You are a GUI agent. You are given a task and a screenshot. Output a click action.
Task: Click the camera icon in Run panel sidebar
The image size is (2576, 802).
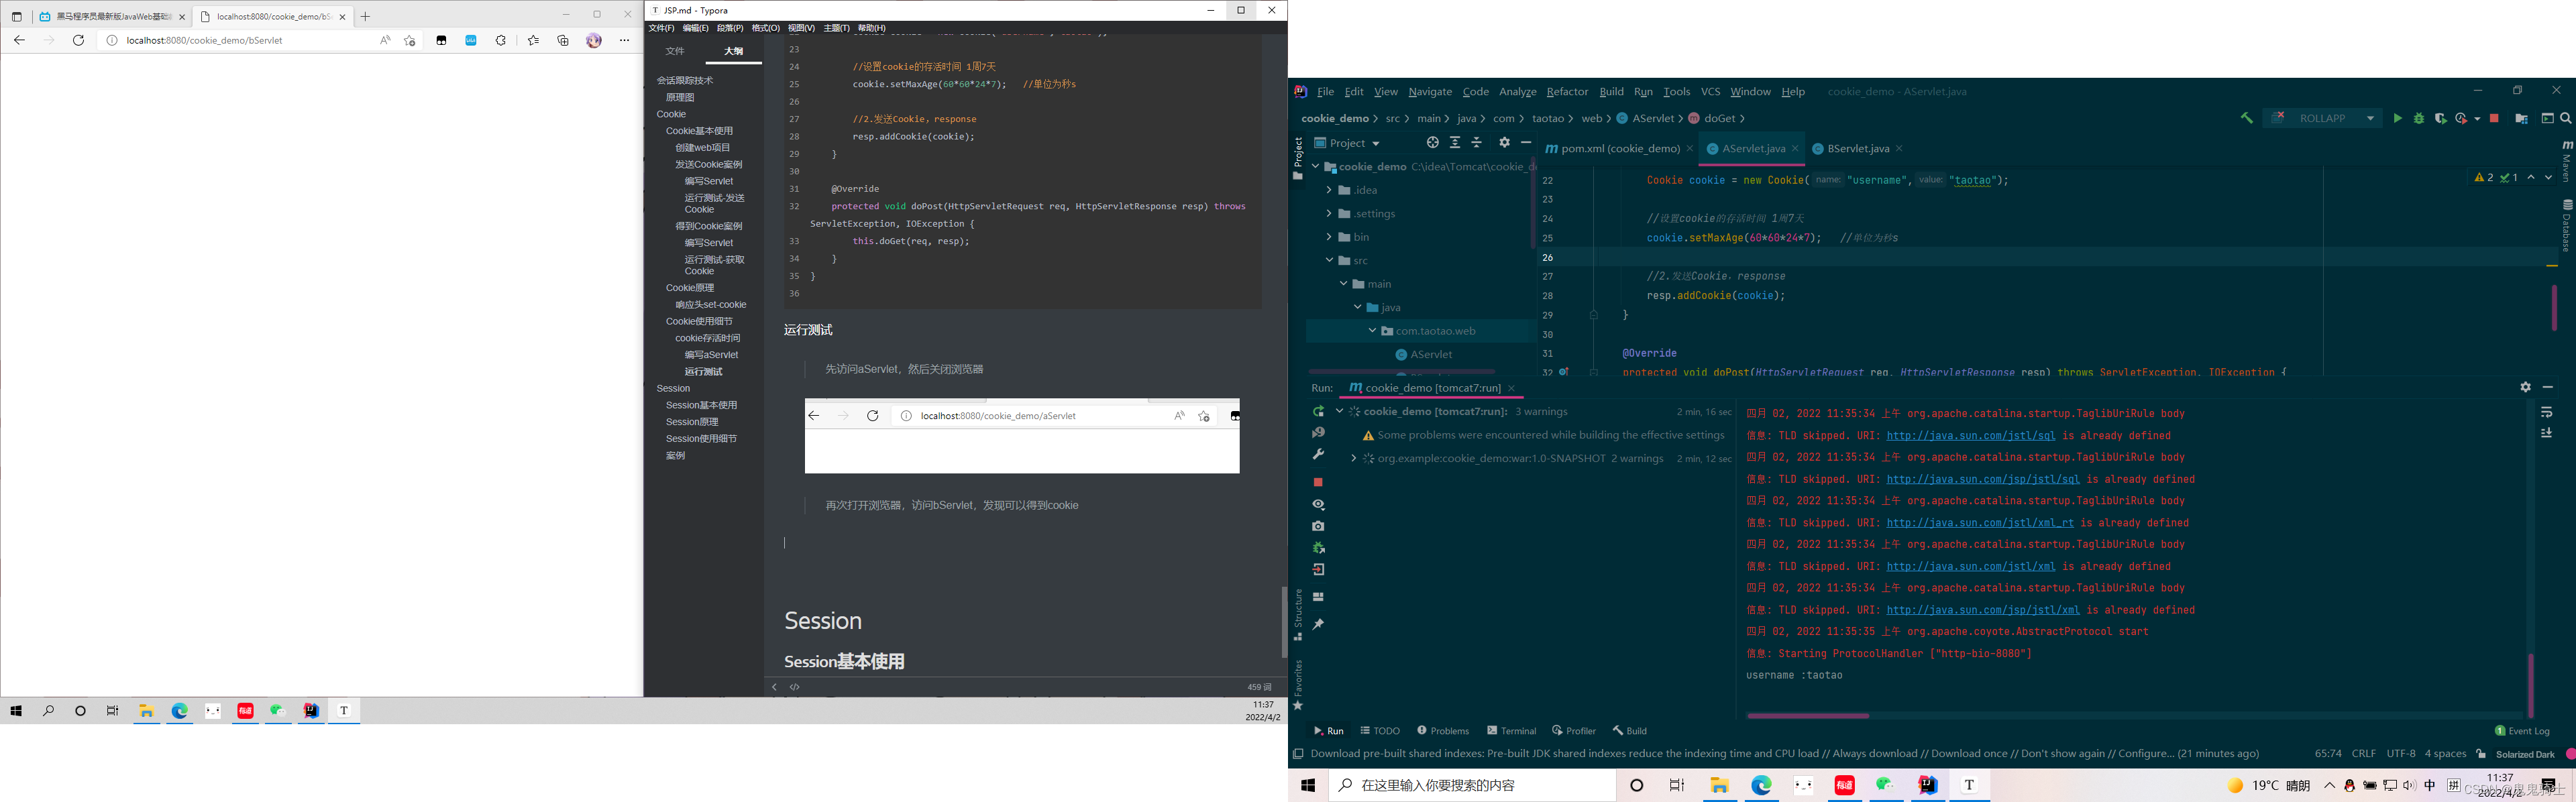click(1318, 526)
